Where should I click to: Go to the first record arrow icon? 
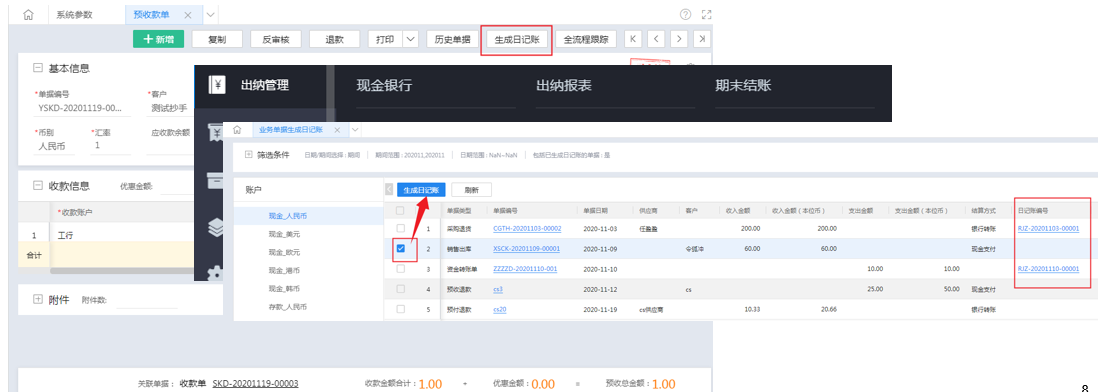pos(633,39)
